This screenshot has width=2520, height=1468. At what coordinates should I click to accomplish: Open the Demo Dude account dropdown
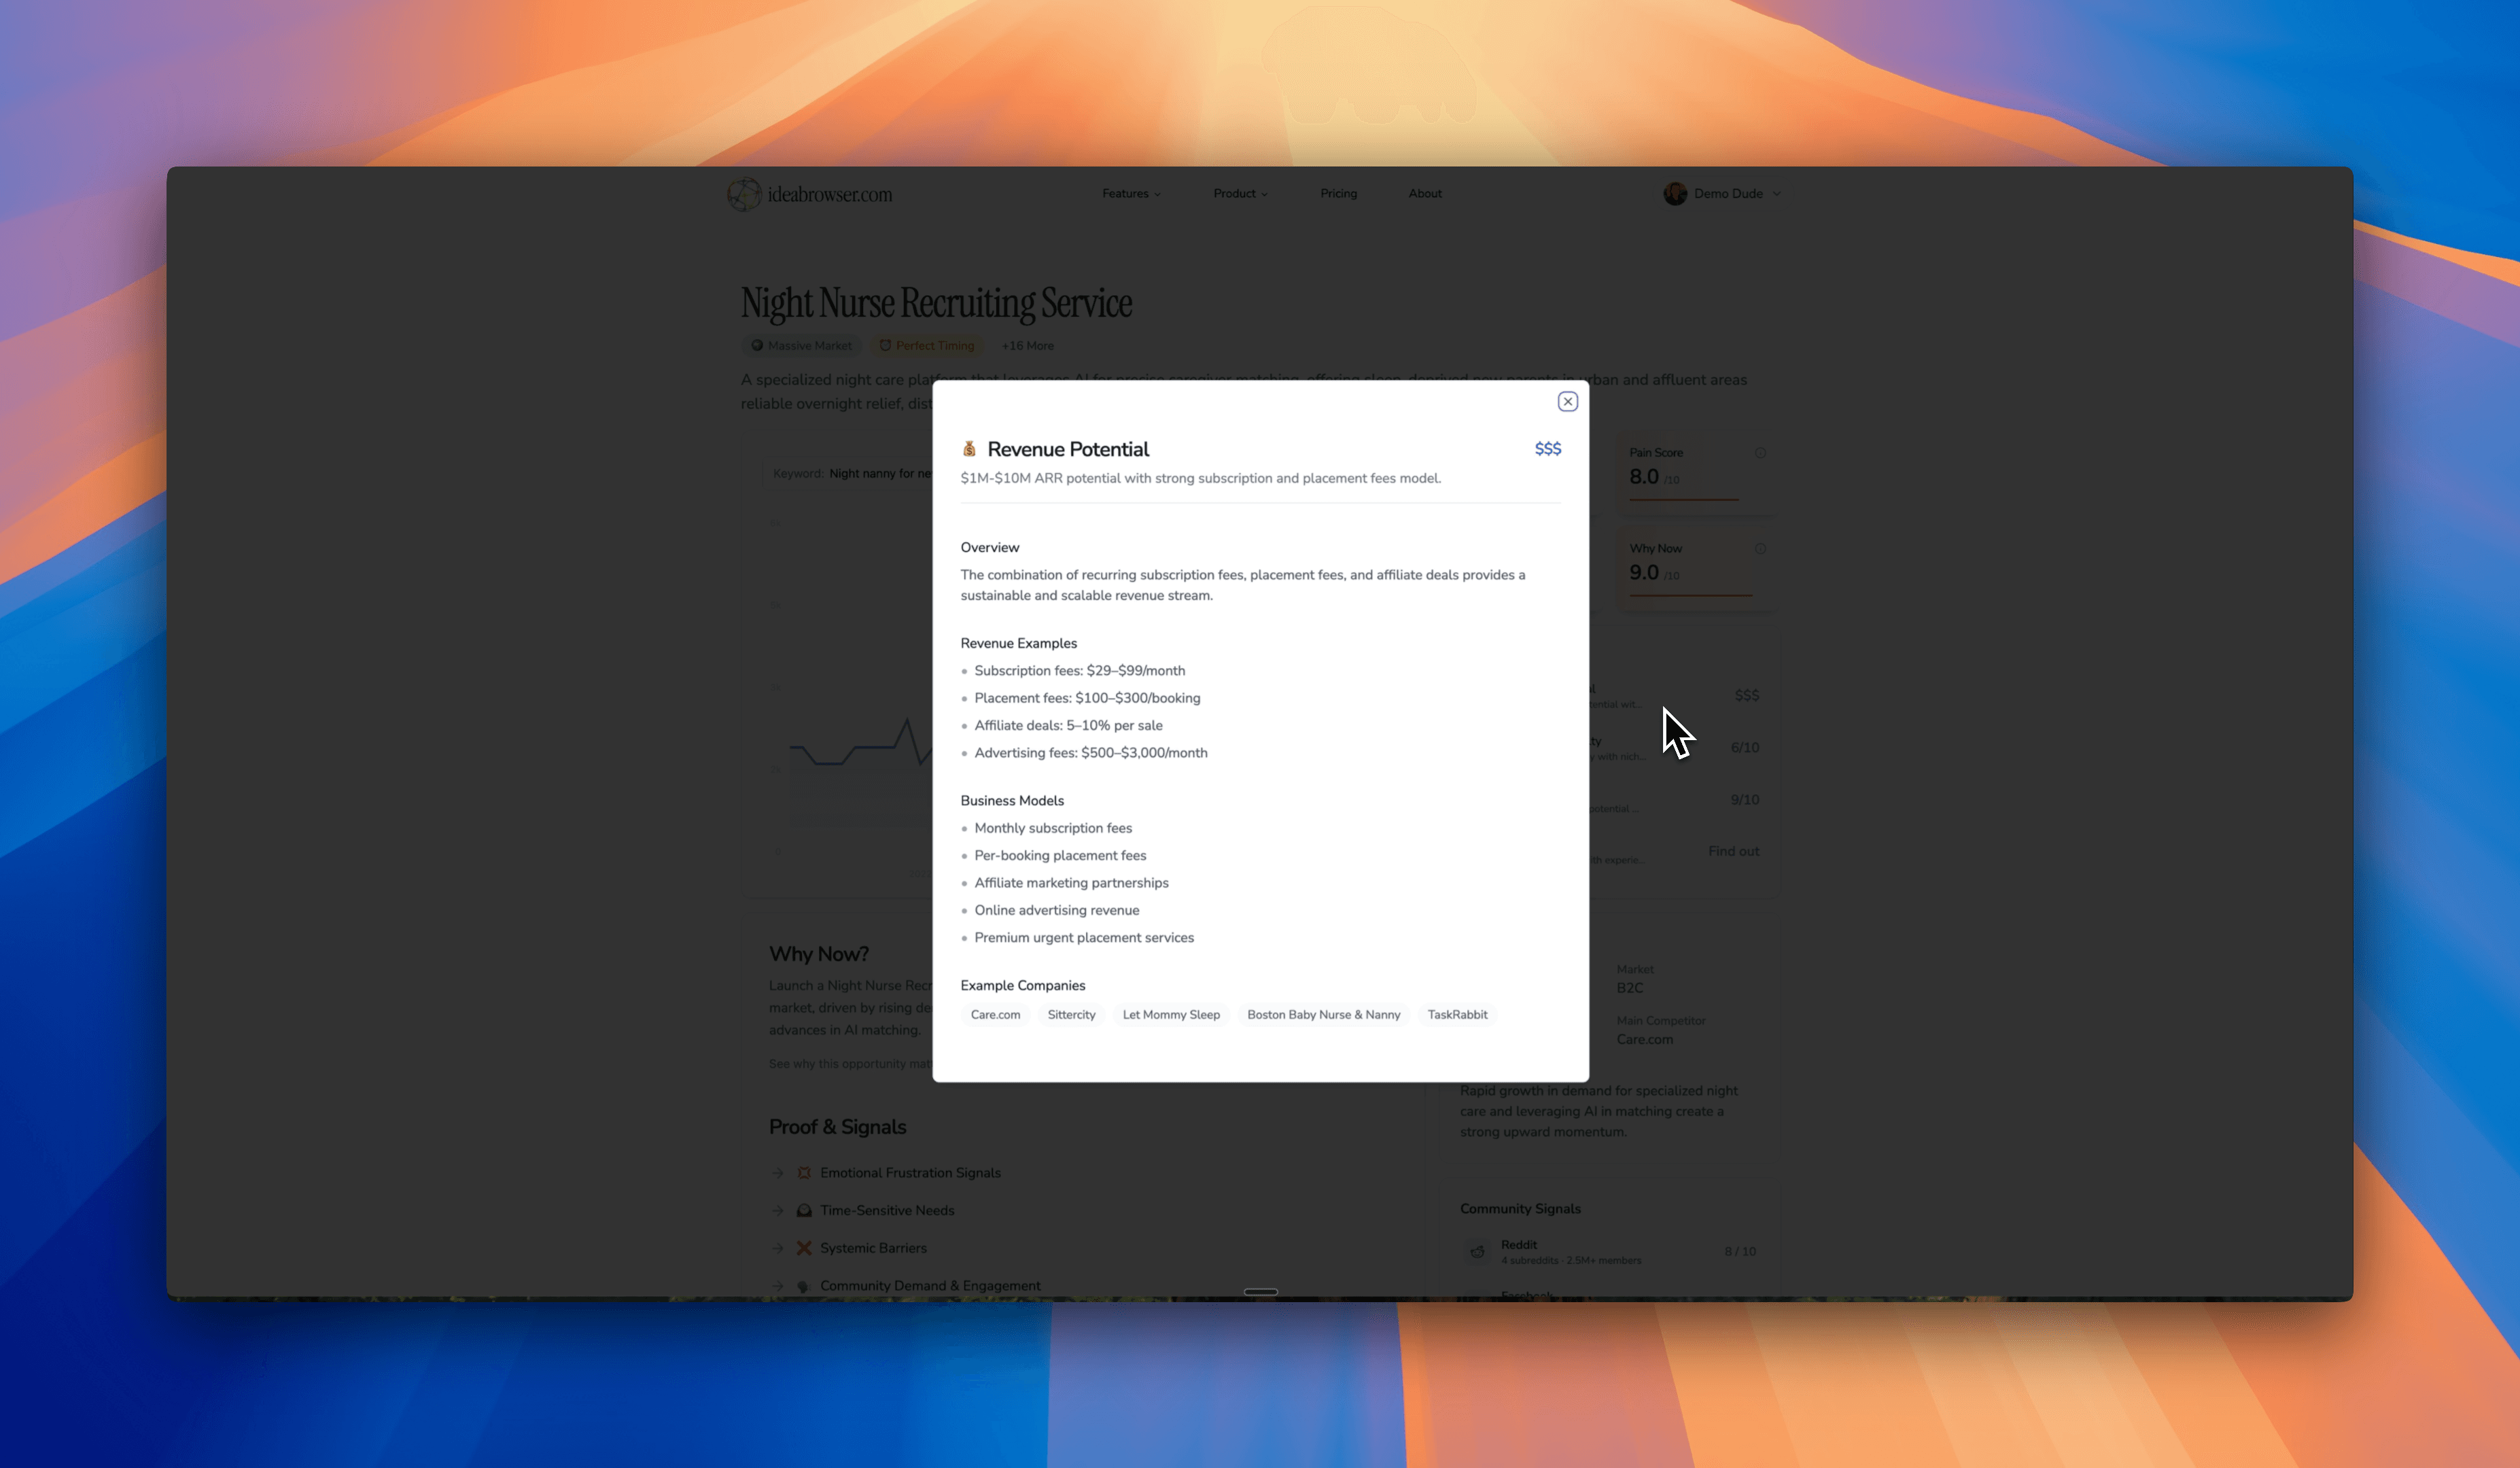(1722, 194)
